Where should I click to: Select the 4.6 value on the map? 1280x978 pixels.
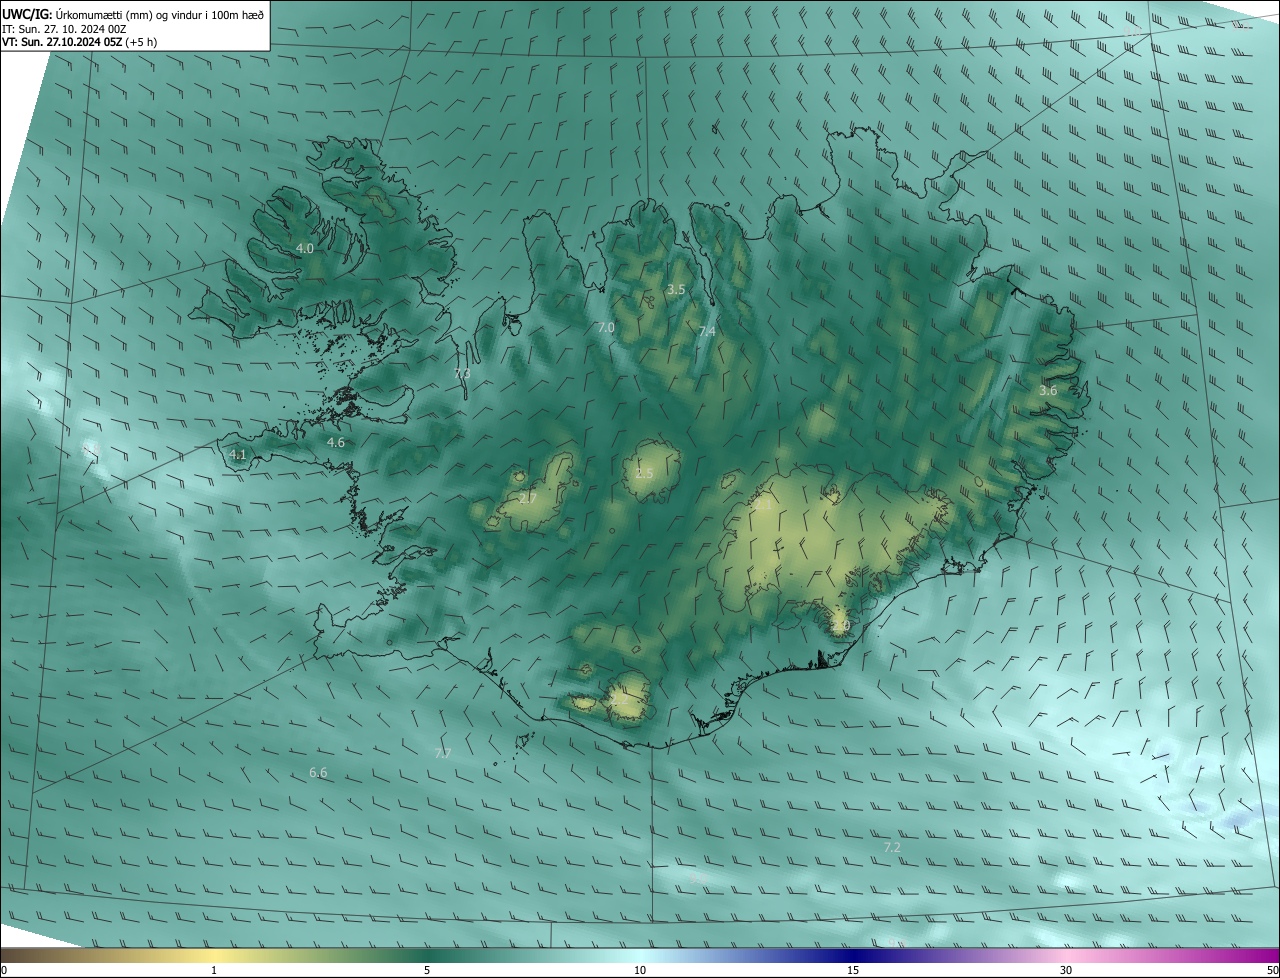pos(336,442)
